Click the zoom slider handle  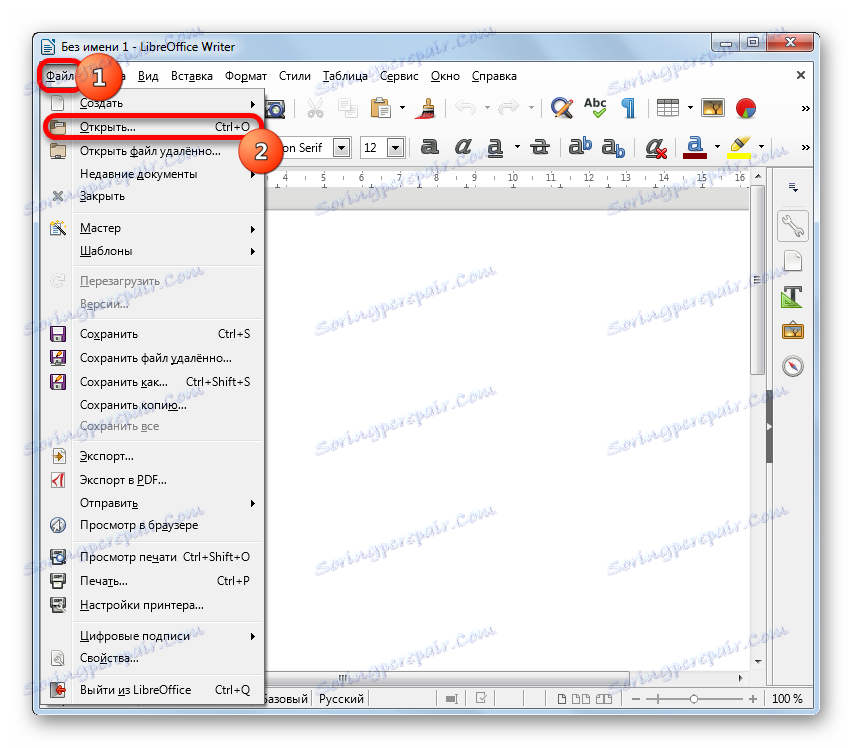pos(694,699)
